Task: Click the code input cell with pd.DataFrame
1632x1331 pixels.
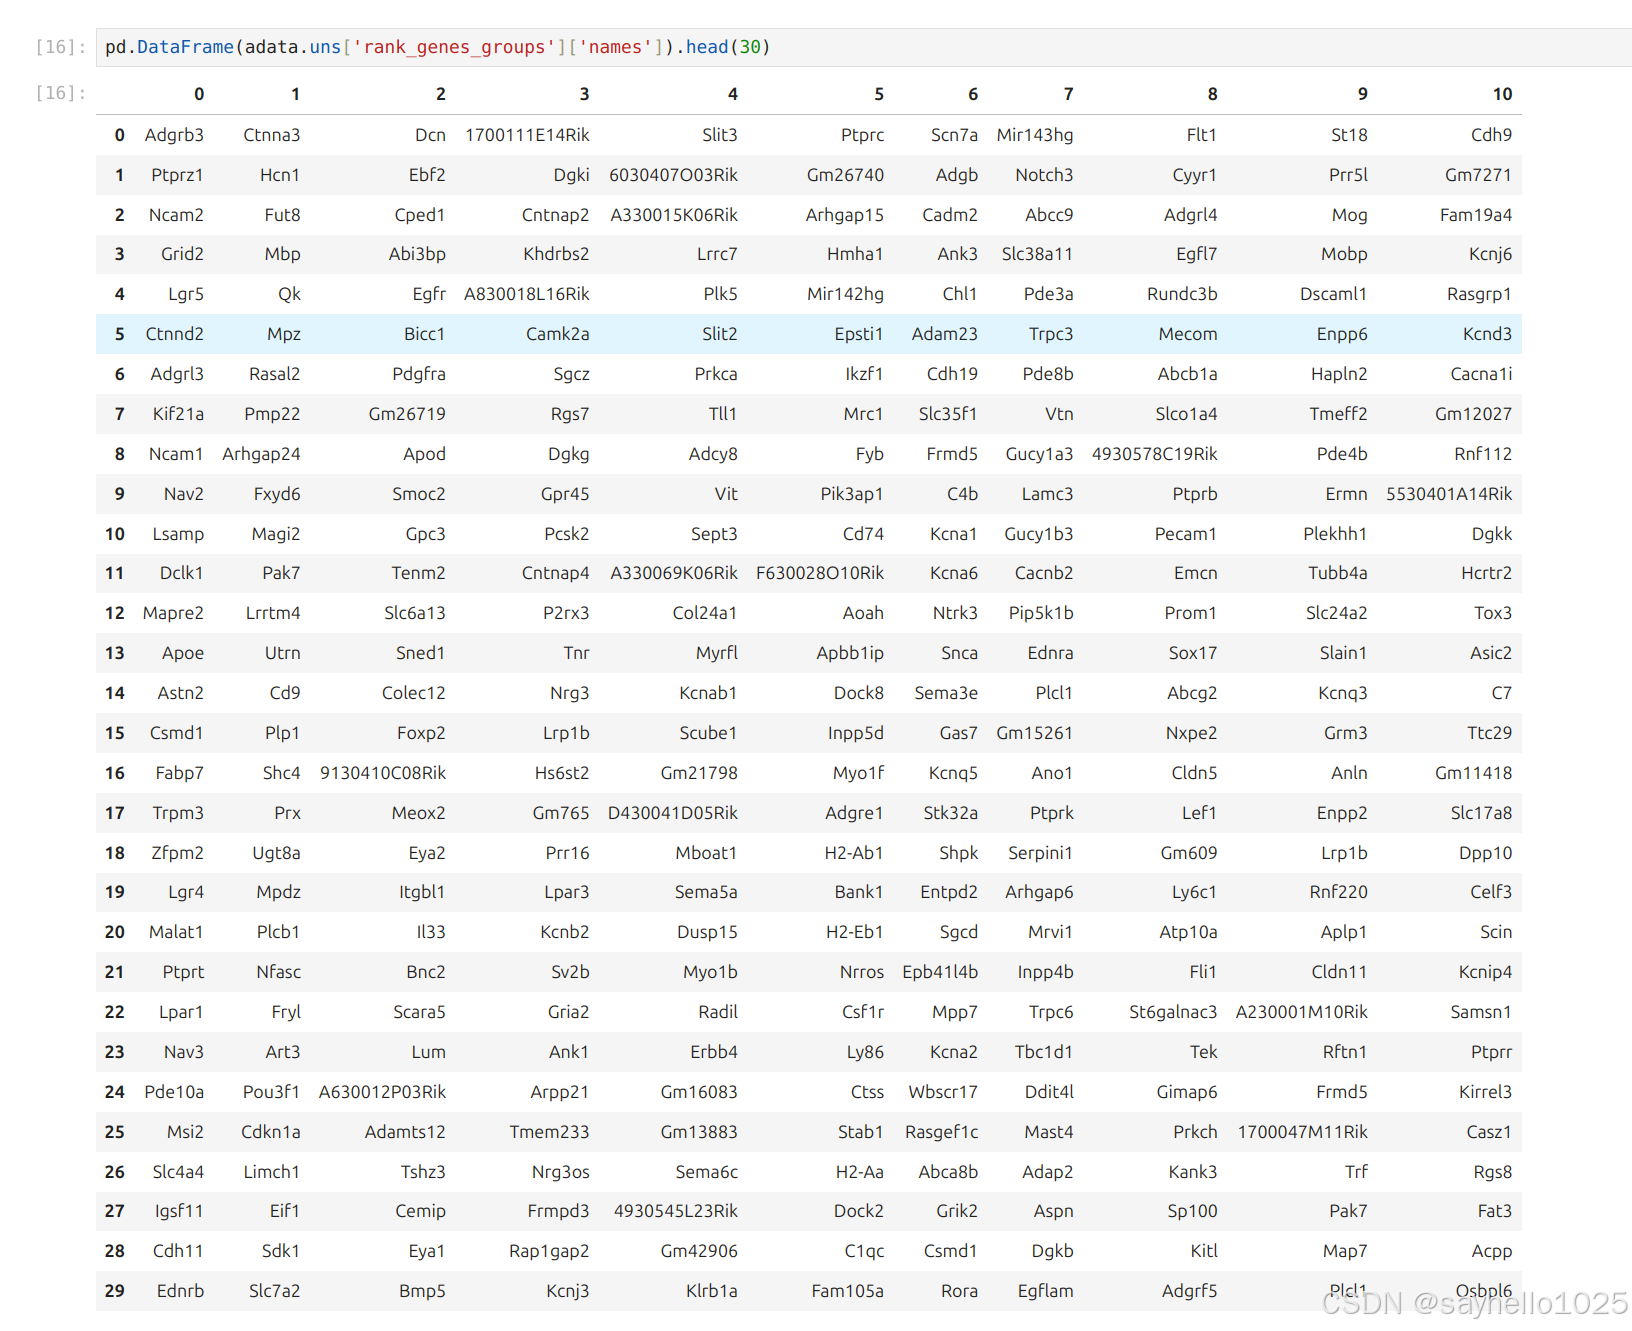Action: point(864,47)
